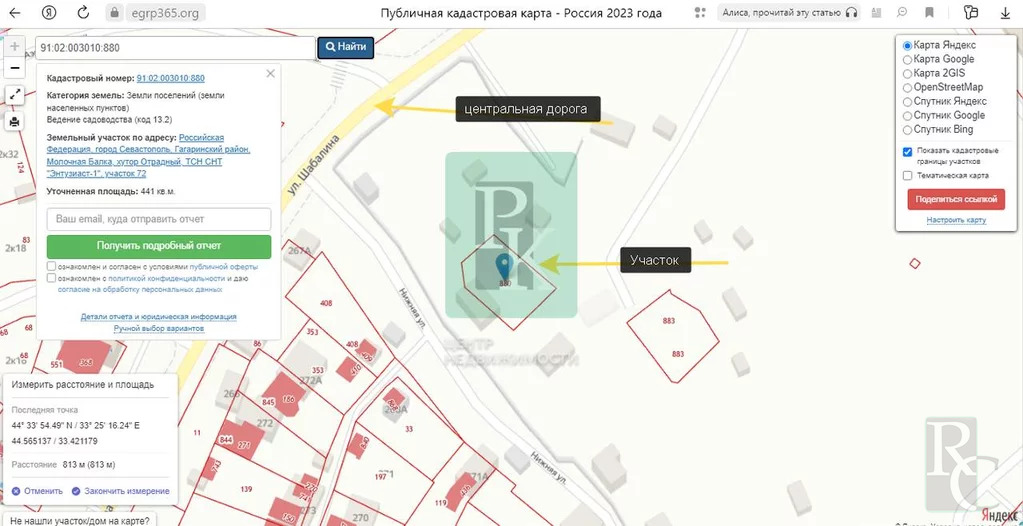Open the Yandex home button
Screen dimensions: 1023x526
pos(49,12)
